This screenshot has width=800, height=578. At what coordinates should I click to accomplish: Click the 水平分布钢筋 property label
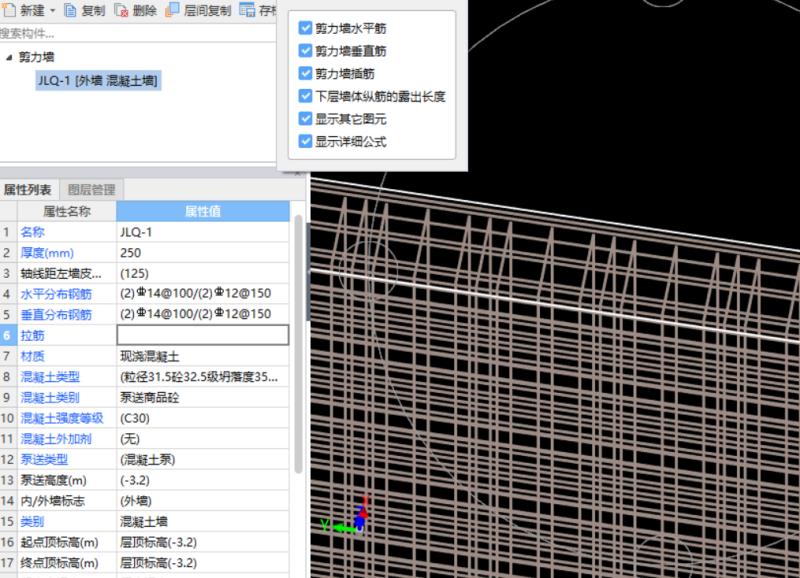point(56,294)
